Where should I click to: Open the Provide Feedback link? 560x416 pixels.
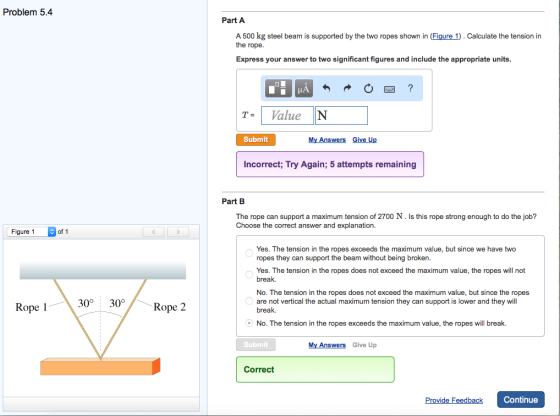[x=454, y=400]
